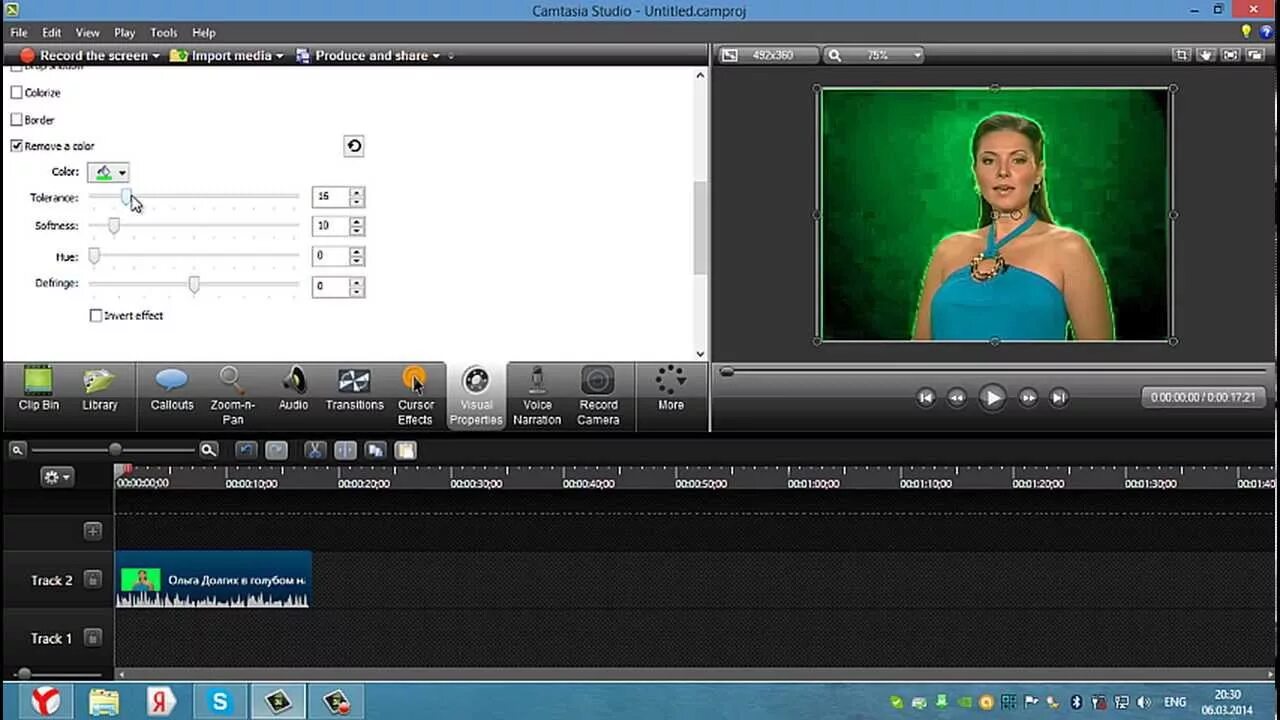The height and width of the screenshot is (720, 1280).
Task: Jump to next clip in preview
Action: point(1059,397)
